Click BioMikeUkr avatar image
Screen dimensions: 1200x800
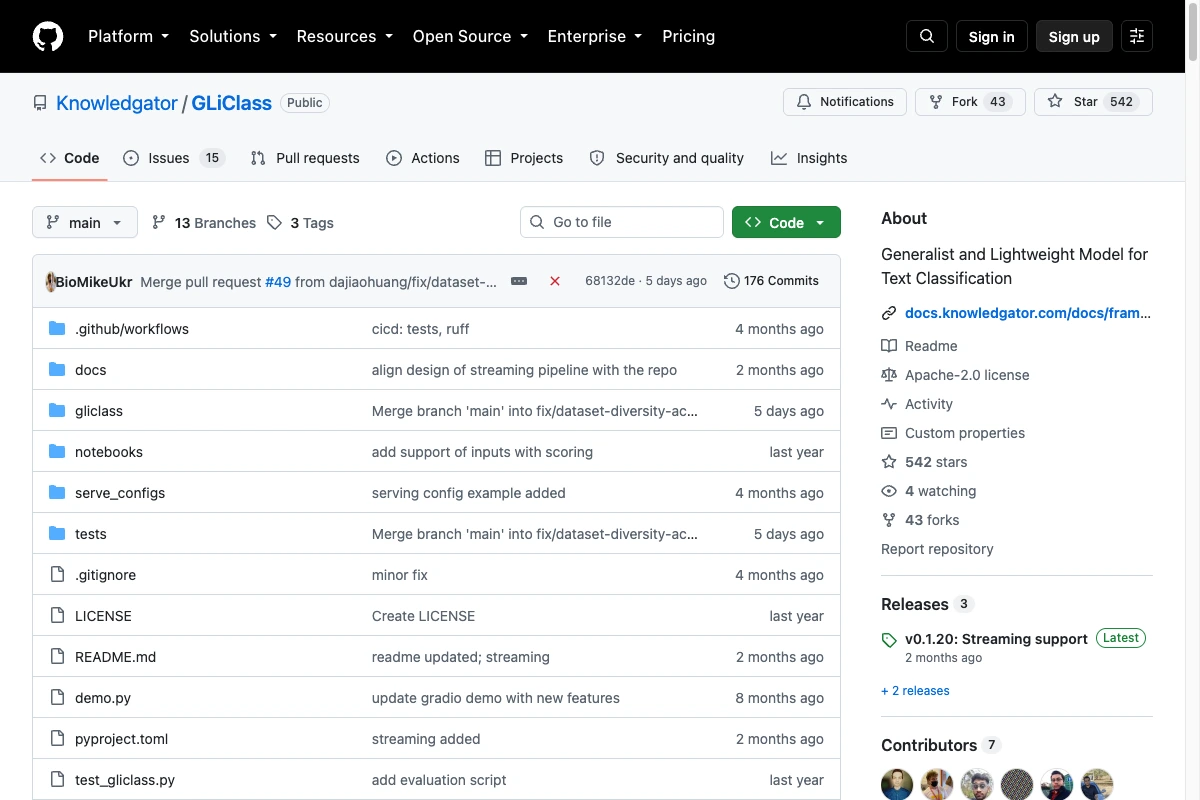click(x=50, y=281)
